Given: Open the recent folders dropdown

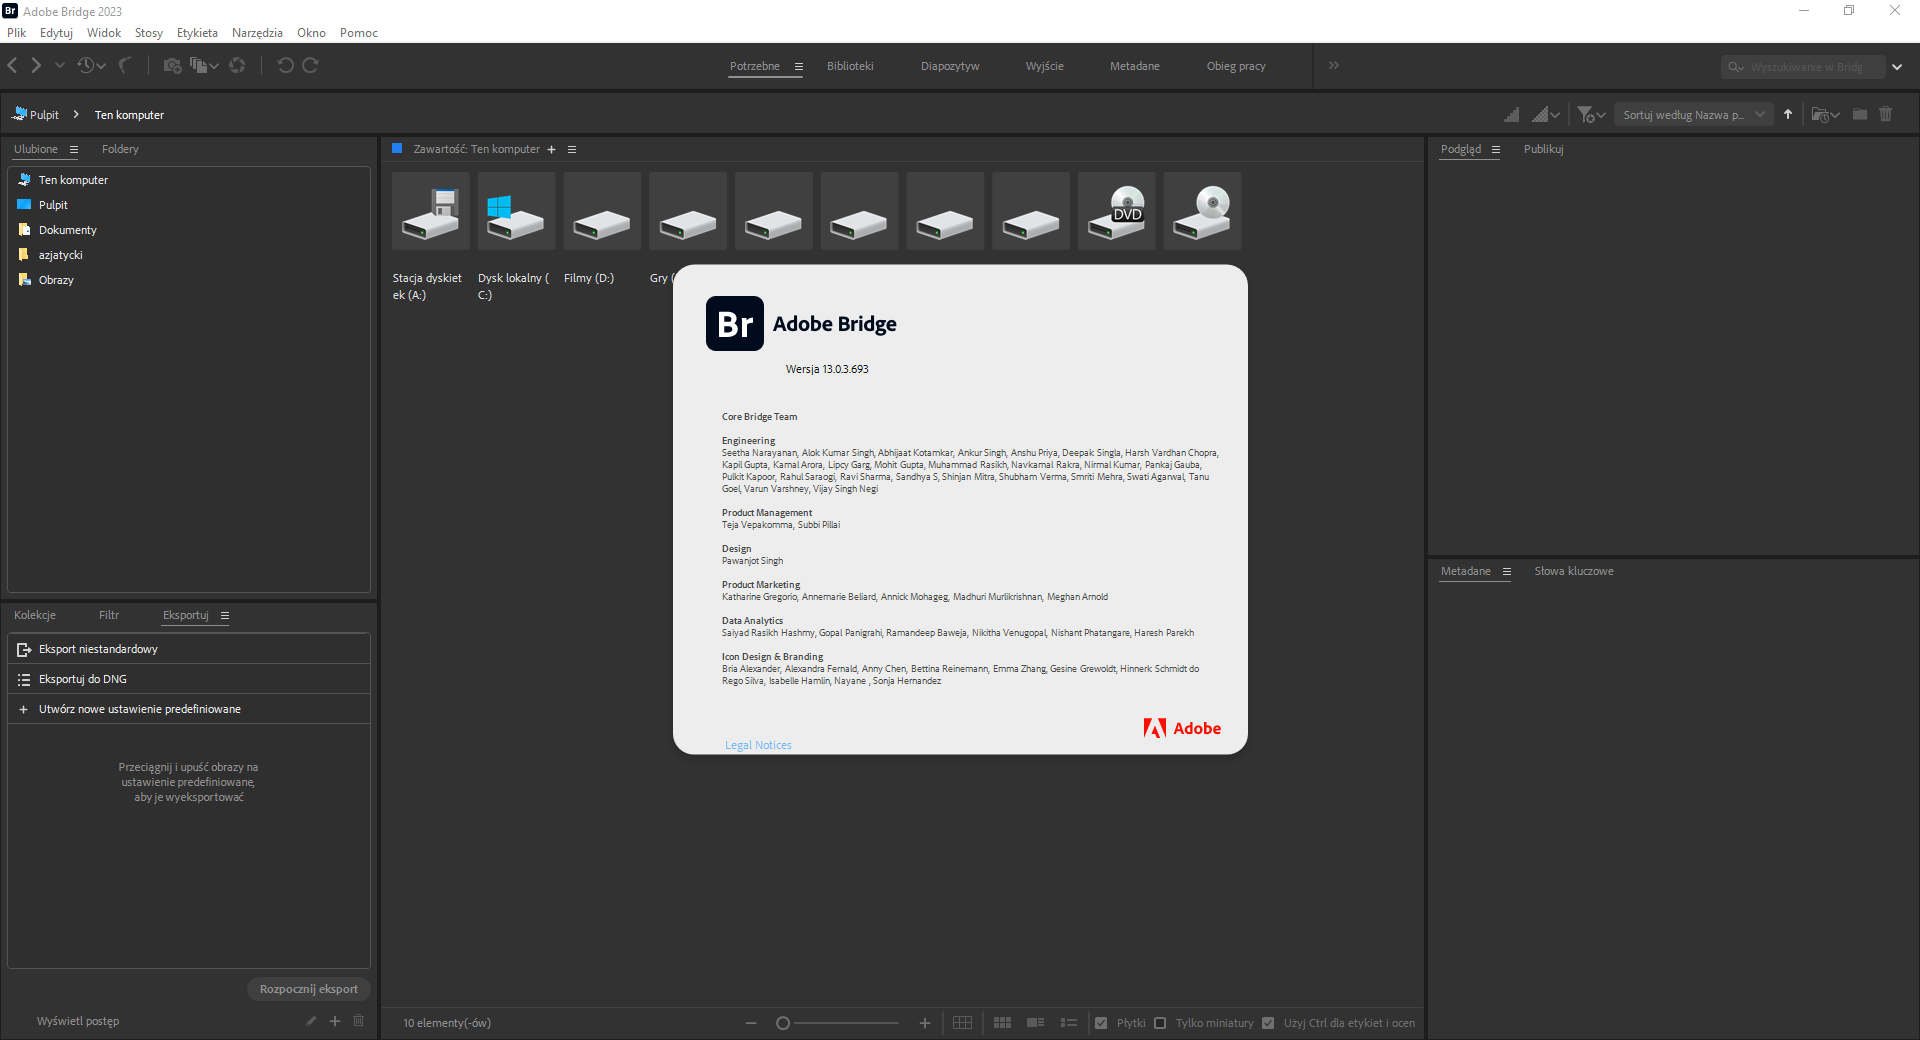Looking at the screenshot, I should [x=1825, y=115].
